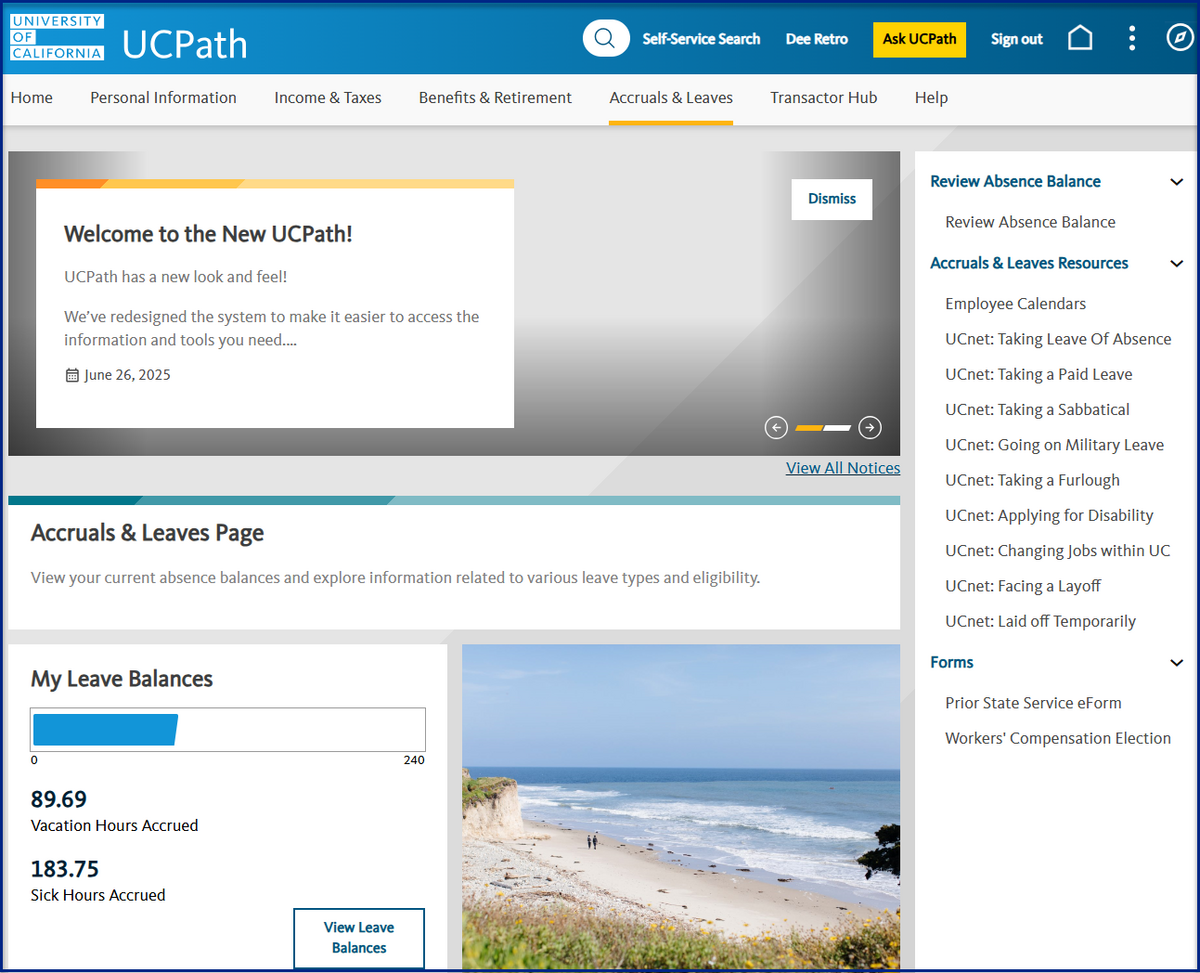Click the Accruals & Leaves Page heading
1200x973 pixels.
click(147, 533)
